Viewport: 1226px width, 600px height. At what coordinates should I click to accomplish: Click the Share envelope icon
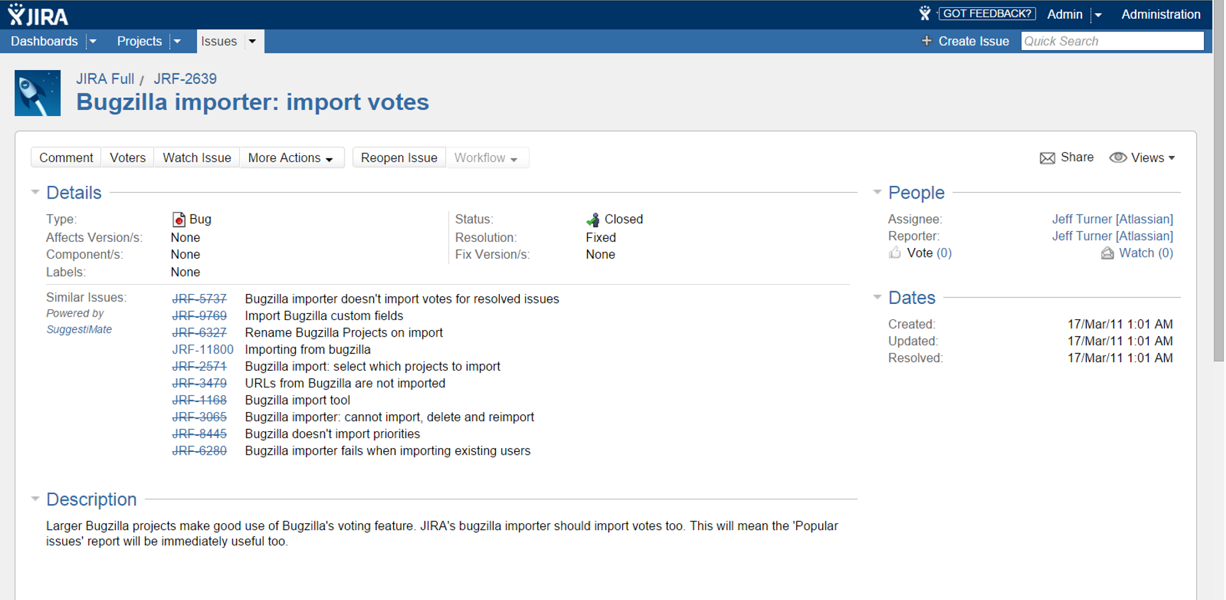(x=1047, y=158)
